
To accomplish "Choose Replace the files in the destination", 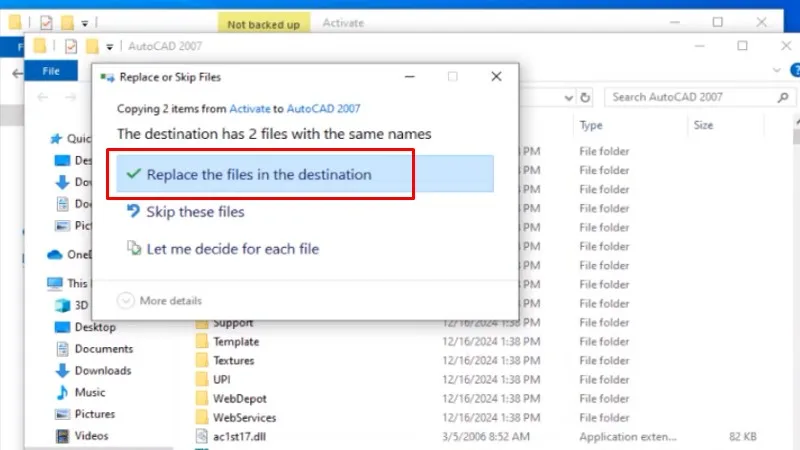I will click(x=258, y=175).
